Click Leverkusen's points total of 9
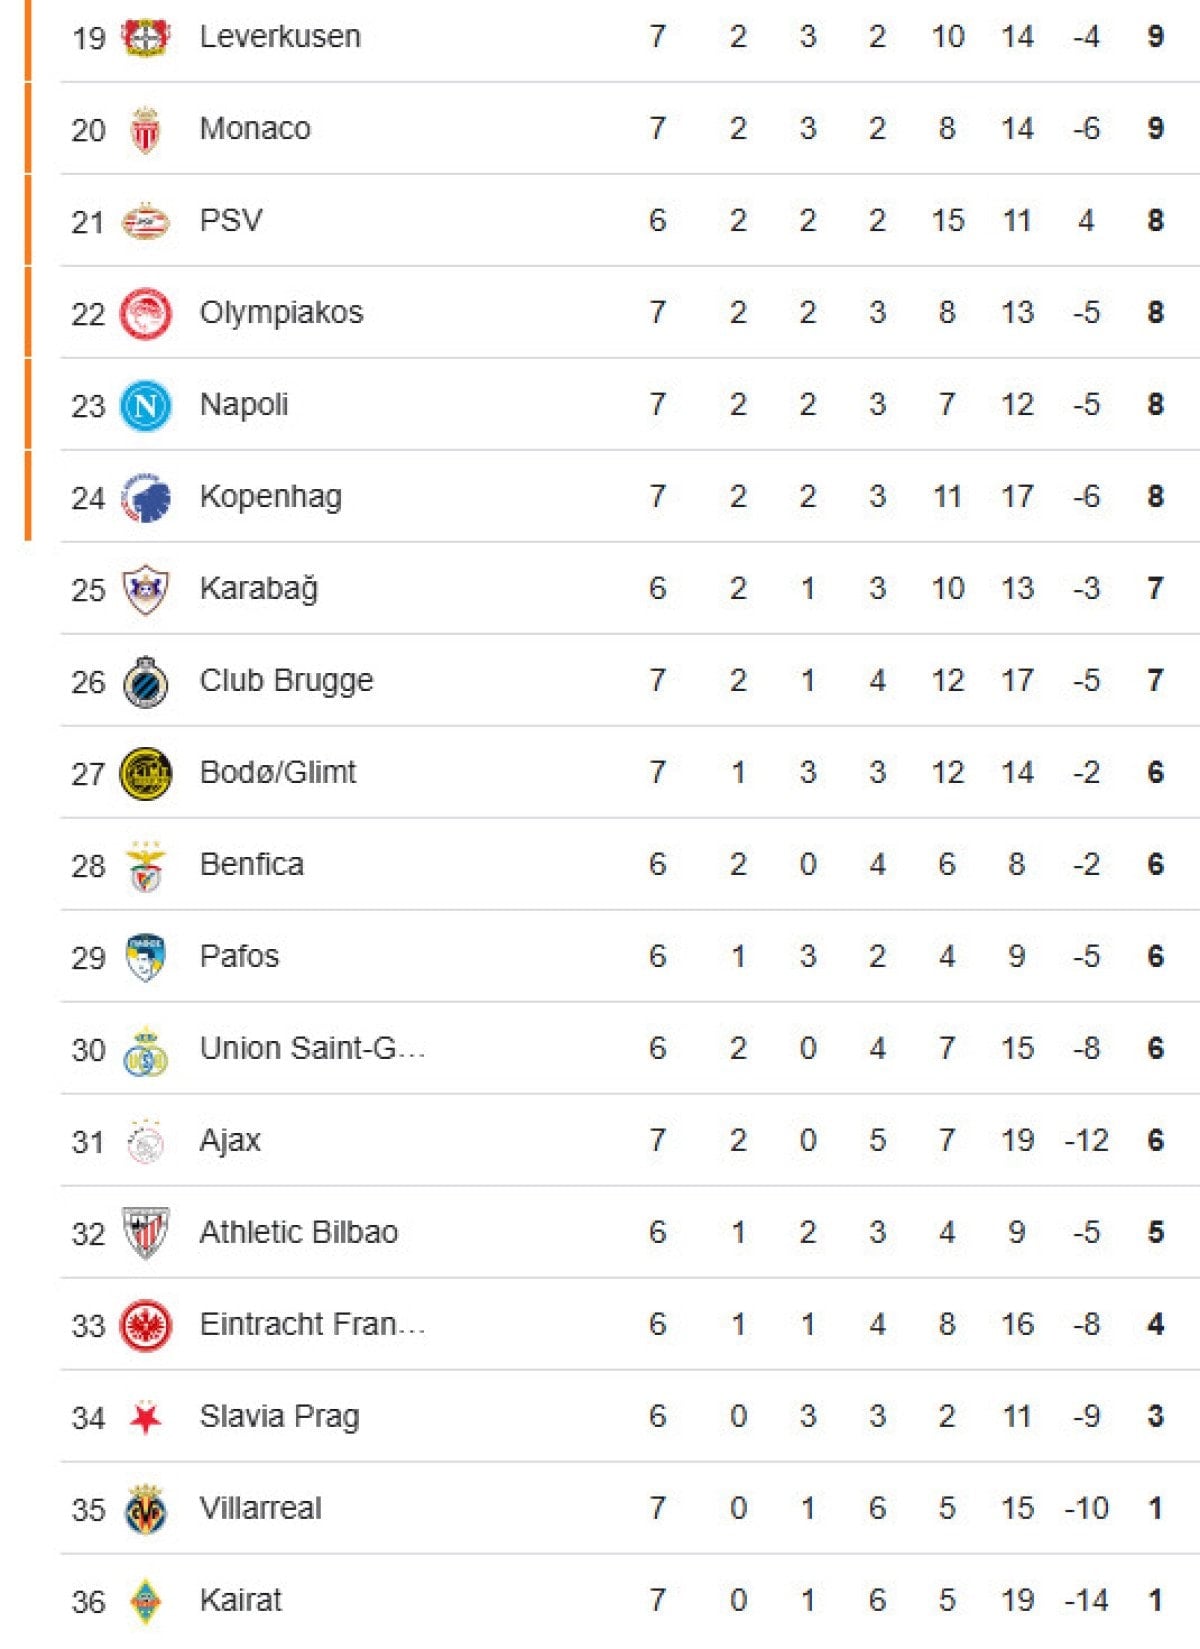1200x1649 pixels. [1155, 37]
